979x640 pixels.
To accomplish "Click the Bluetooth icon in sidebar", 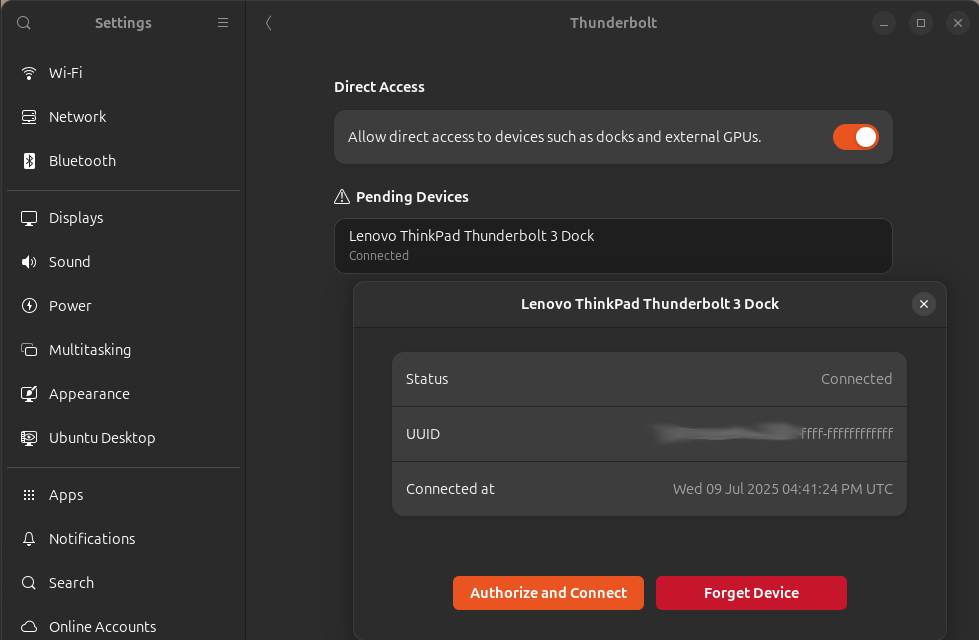I will click(x=29, y=161).
